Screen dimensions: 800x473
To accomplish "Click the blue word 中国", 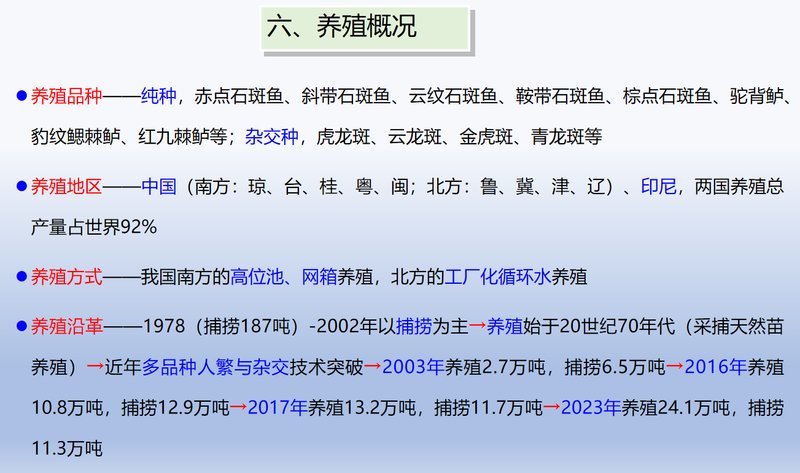I will 159,187.
